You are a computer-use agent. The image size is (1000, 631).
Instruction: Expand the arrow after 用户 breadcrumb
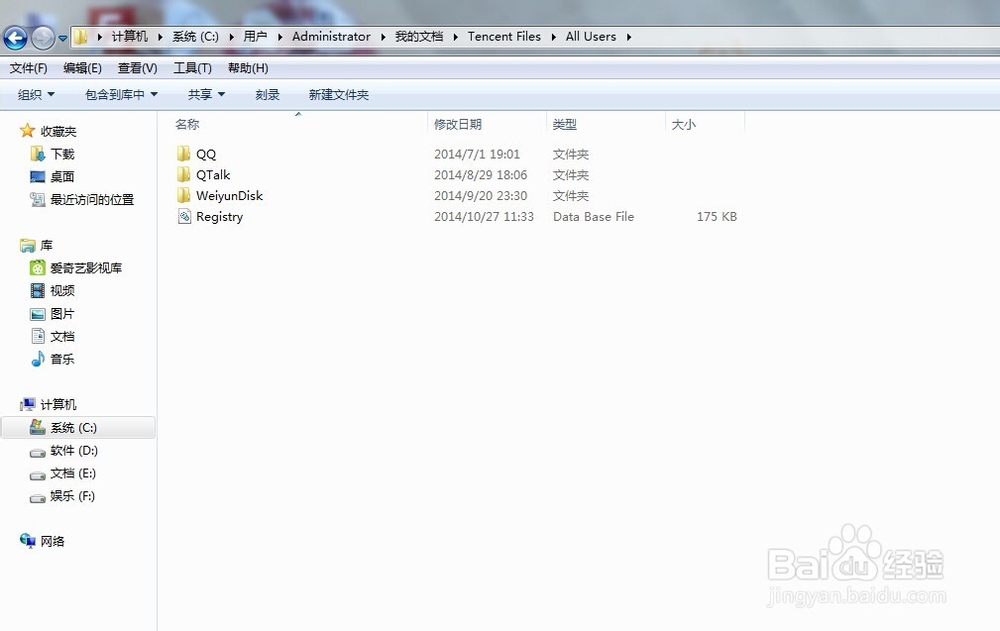point(280,37)
